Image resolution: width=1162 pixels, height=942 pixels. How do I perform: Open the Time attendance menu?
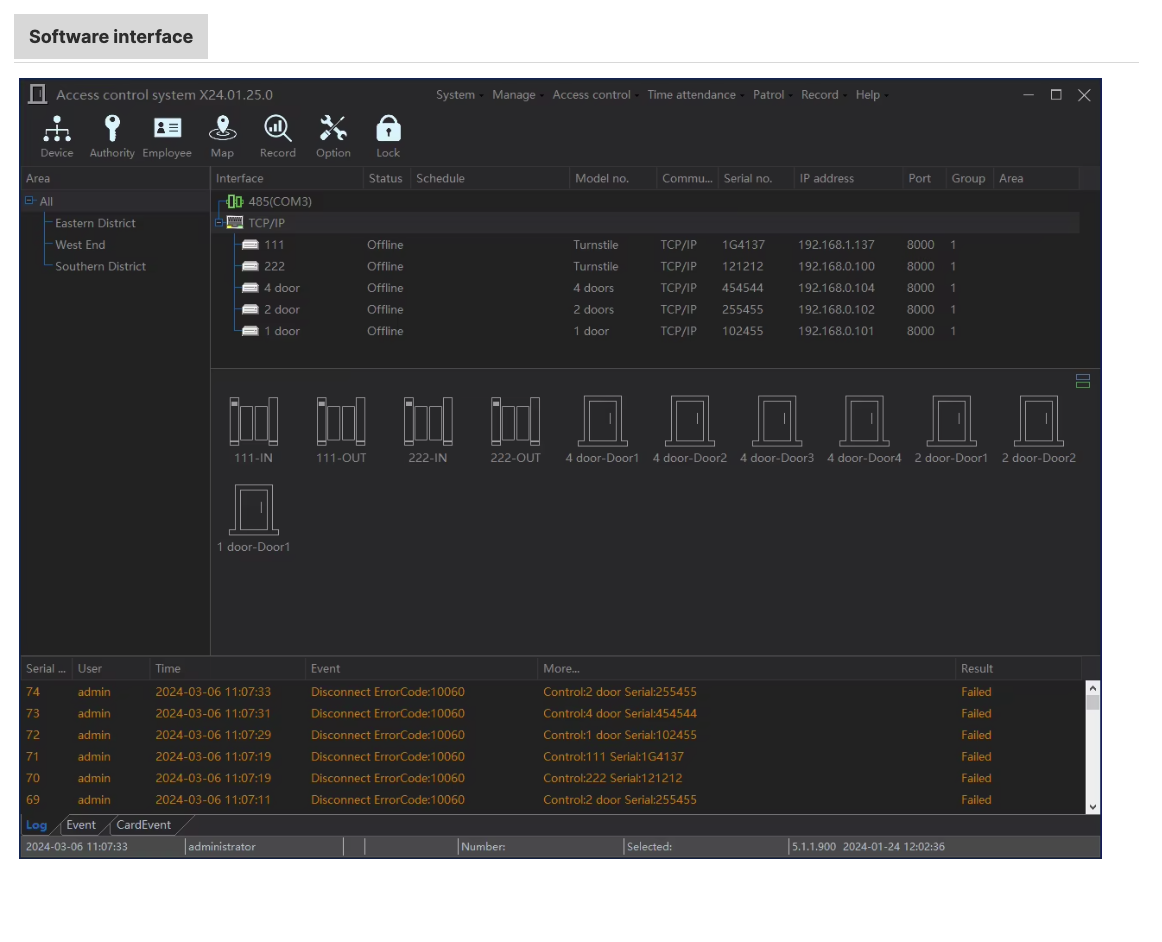(x=691, y=95)
